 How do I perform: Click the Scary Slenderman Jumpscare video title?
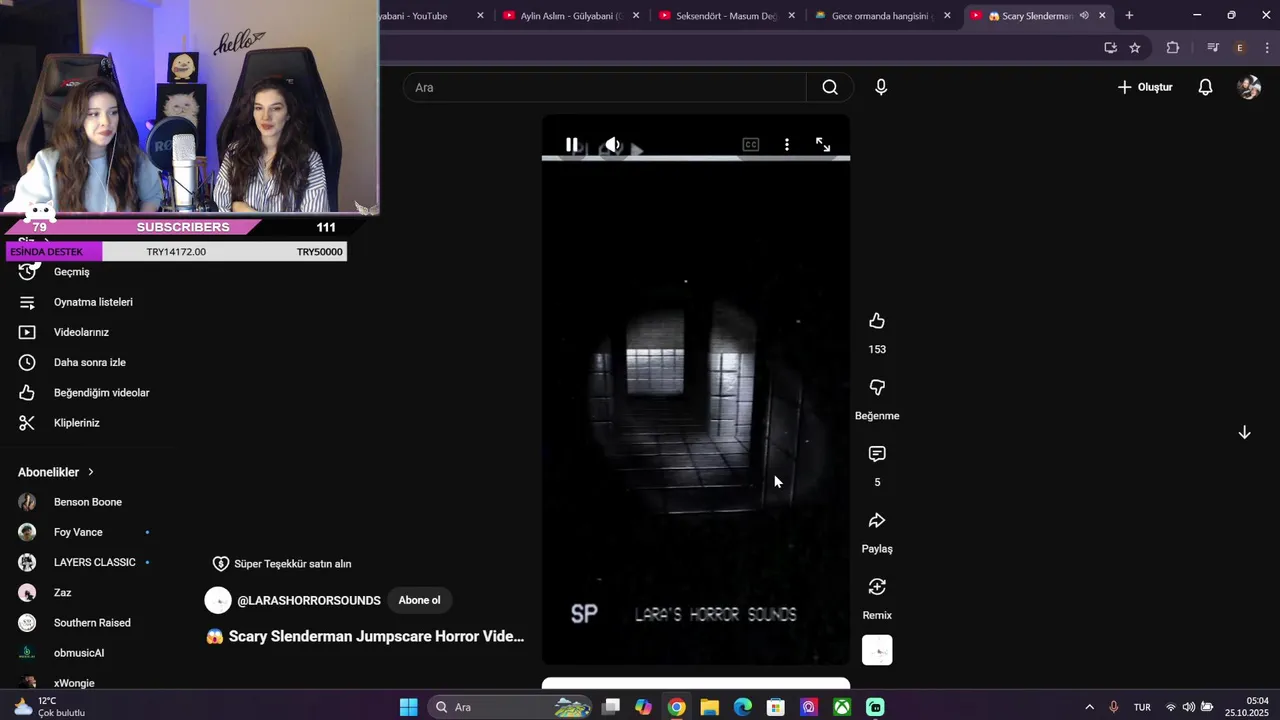coord(376,636)
